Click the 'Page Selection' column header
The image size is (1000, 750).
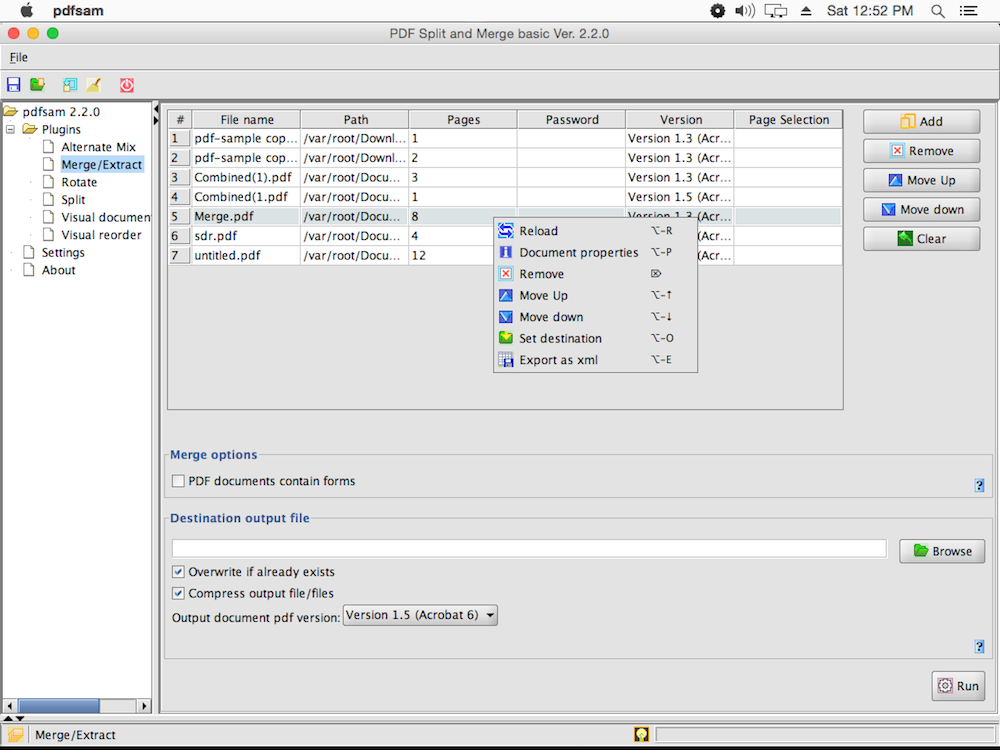(x=788, y=119)
